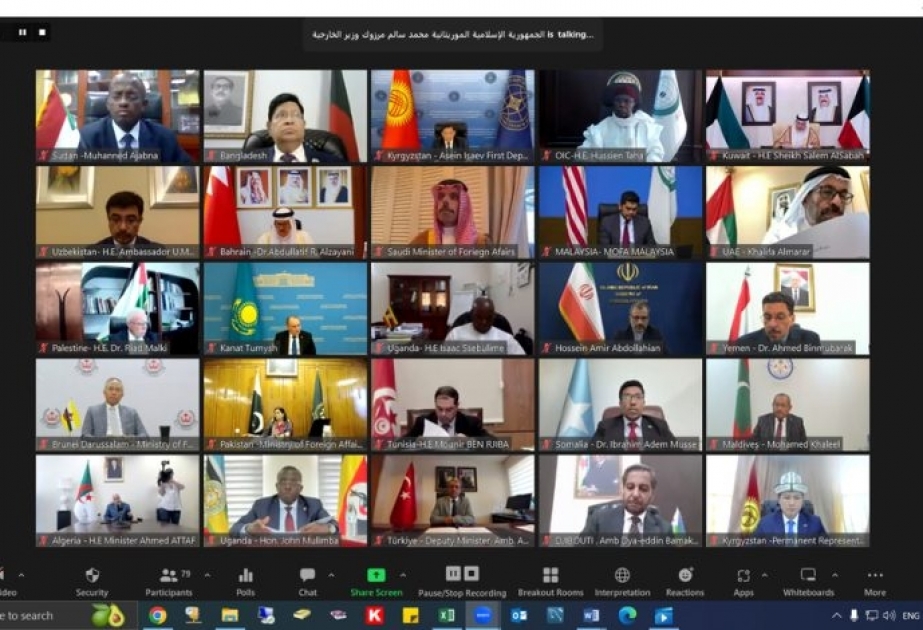Open the Interpretation globe
Viewport: 923px width, 630px height.
(622, 582)
